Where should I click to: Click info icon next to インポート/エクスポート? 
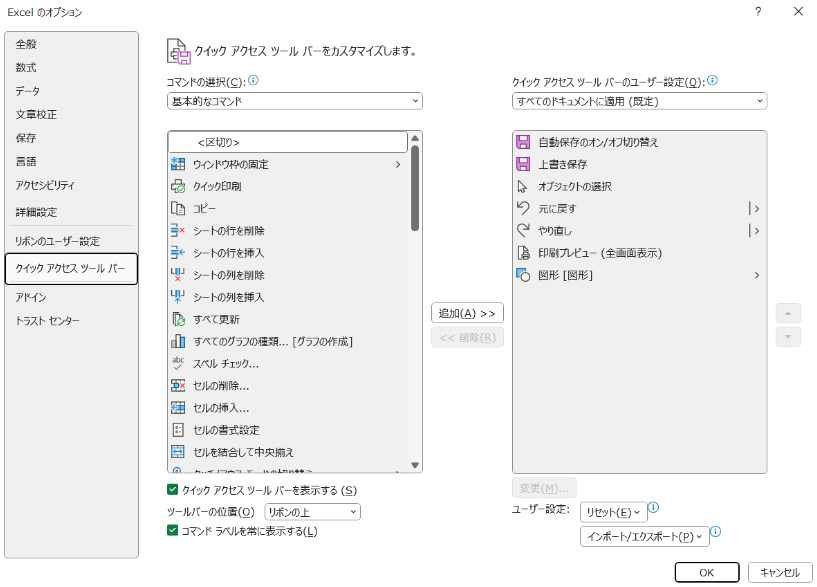click(x=716, y=532)
